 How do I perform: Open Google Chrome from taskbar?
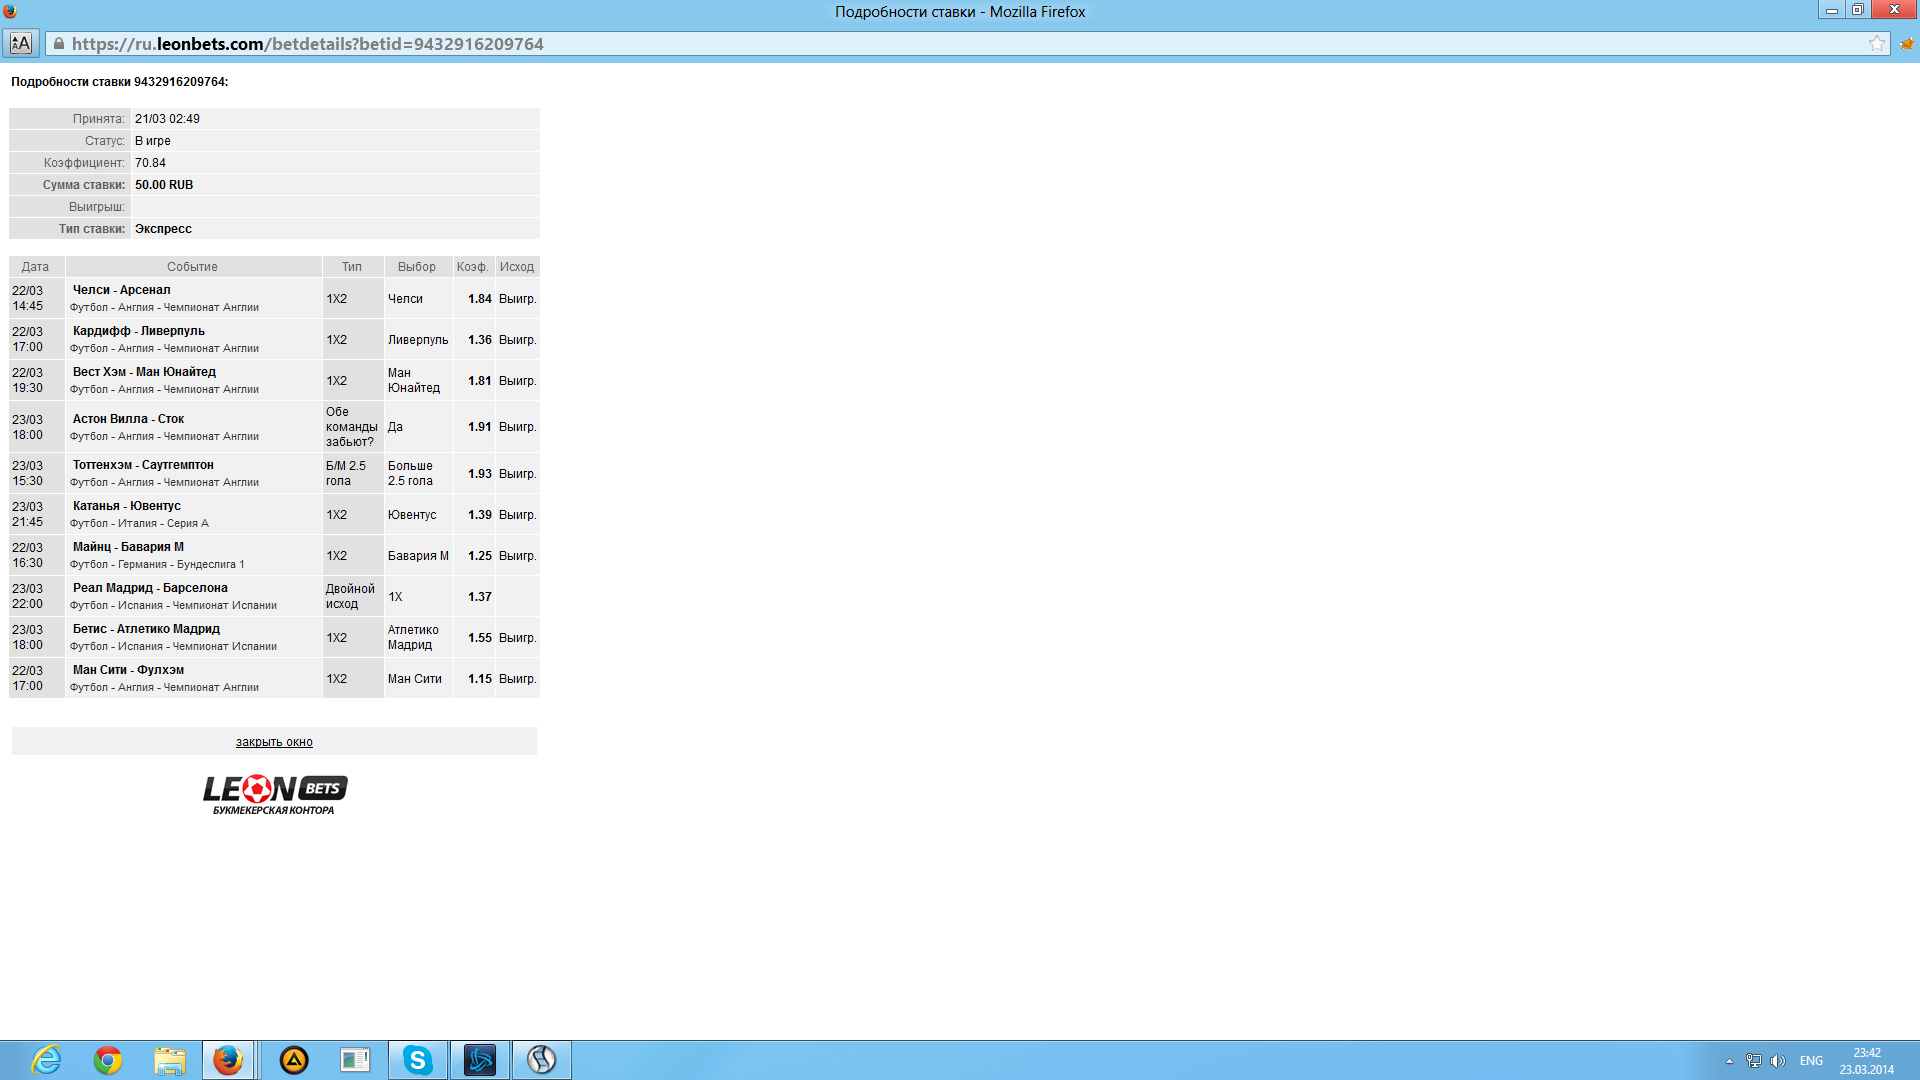pos(108,1060)
